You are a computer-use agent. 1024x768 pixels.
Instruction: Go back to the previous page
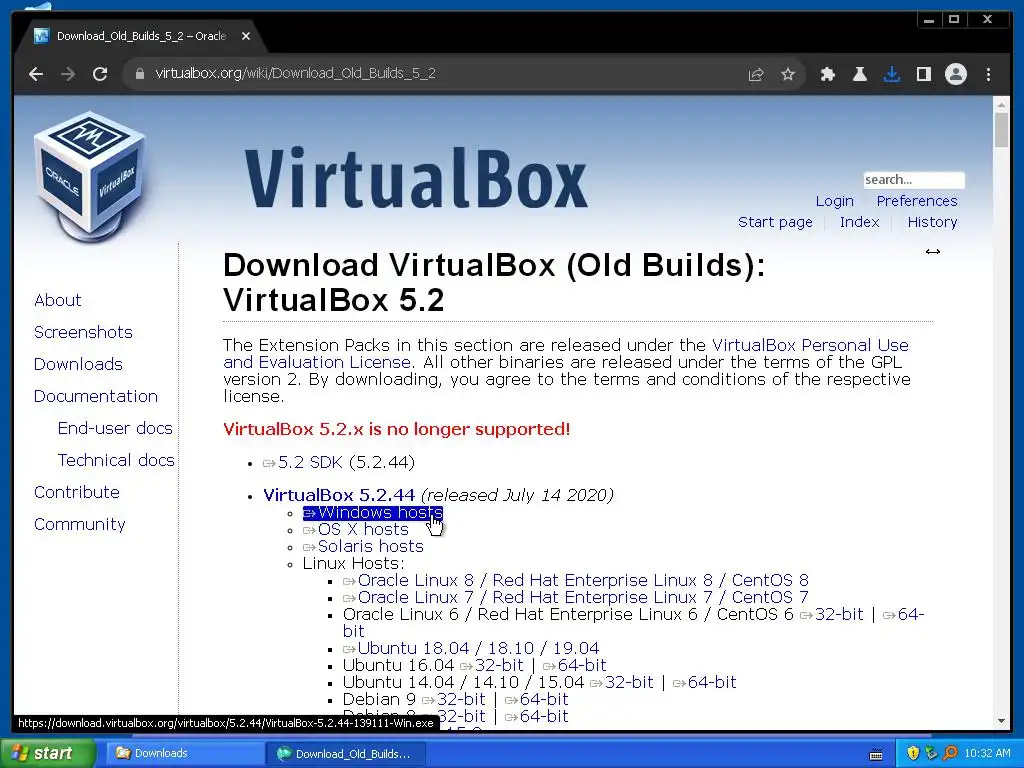click(36, 74)
